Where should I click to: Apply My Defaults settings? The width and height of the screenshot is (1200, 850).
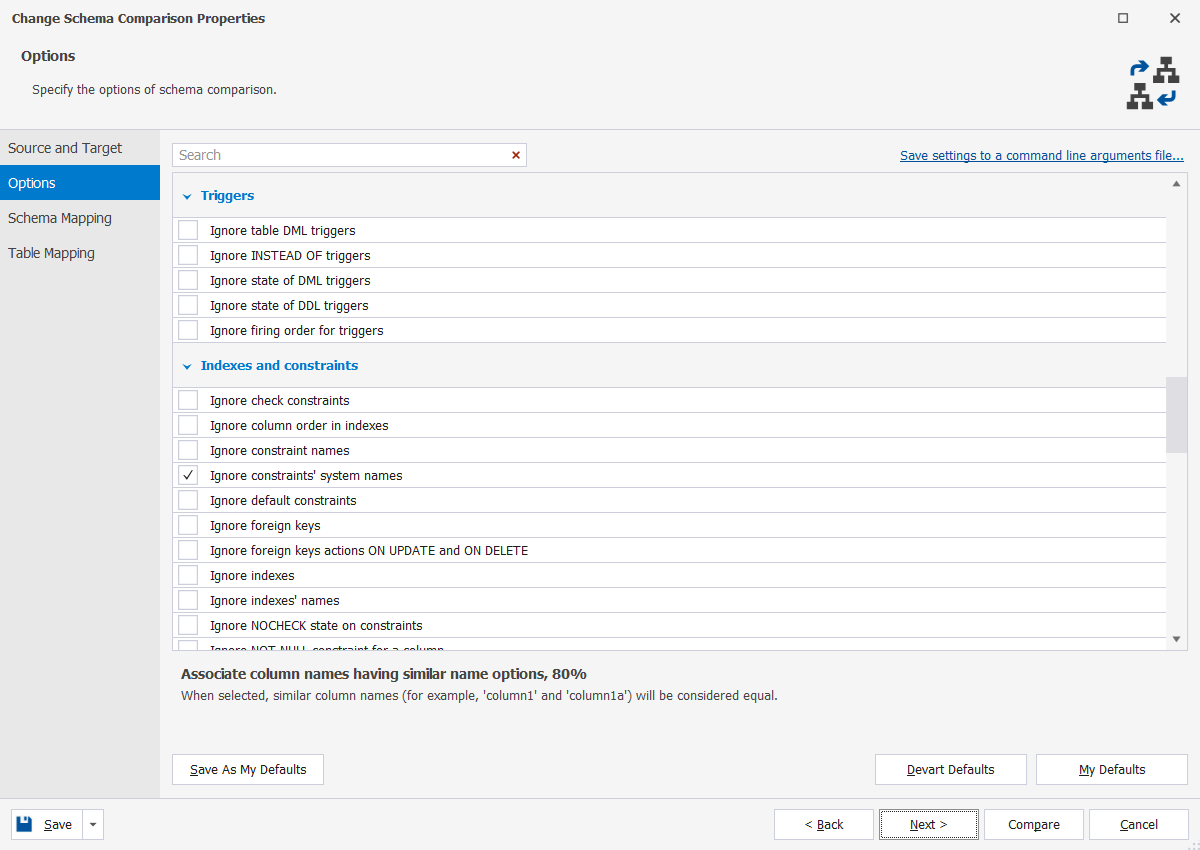click(x=1111, y=769)
